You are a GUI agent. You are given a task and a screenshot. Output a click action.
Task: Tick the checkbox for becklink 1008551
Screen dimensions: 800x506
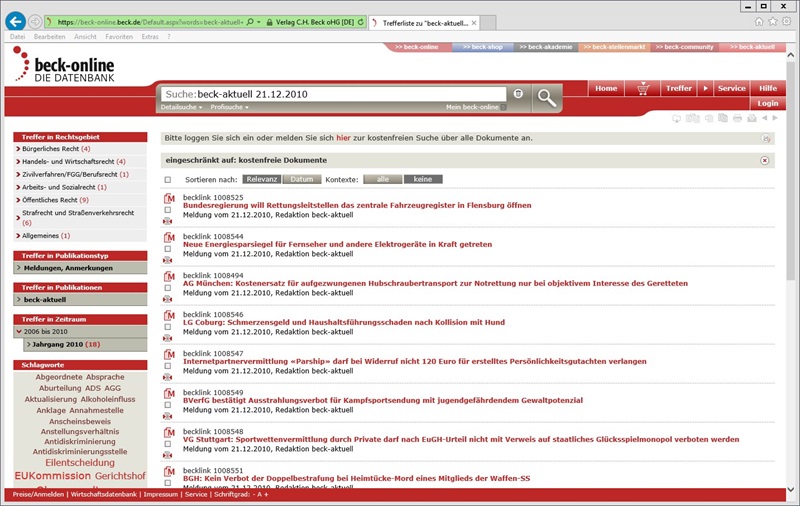click(167, 483)
